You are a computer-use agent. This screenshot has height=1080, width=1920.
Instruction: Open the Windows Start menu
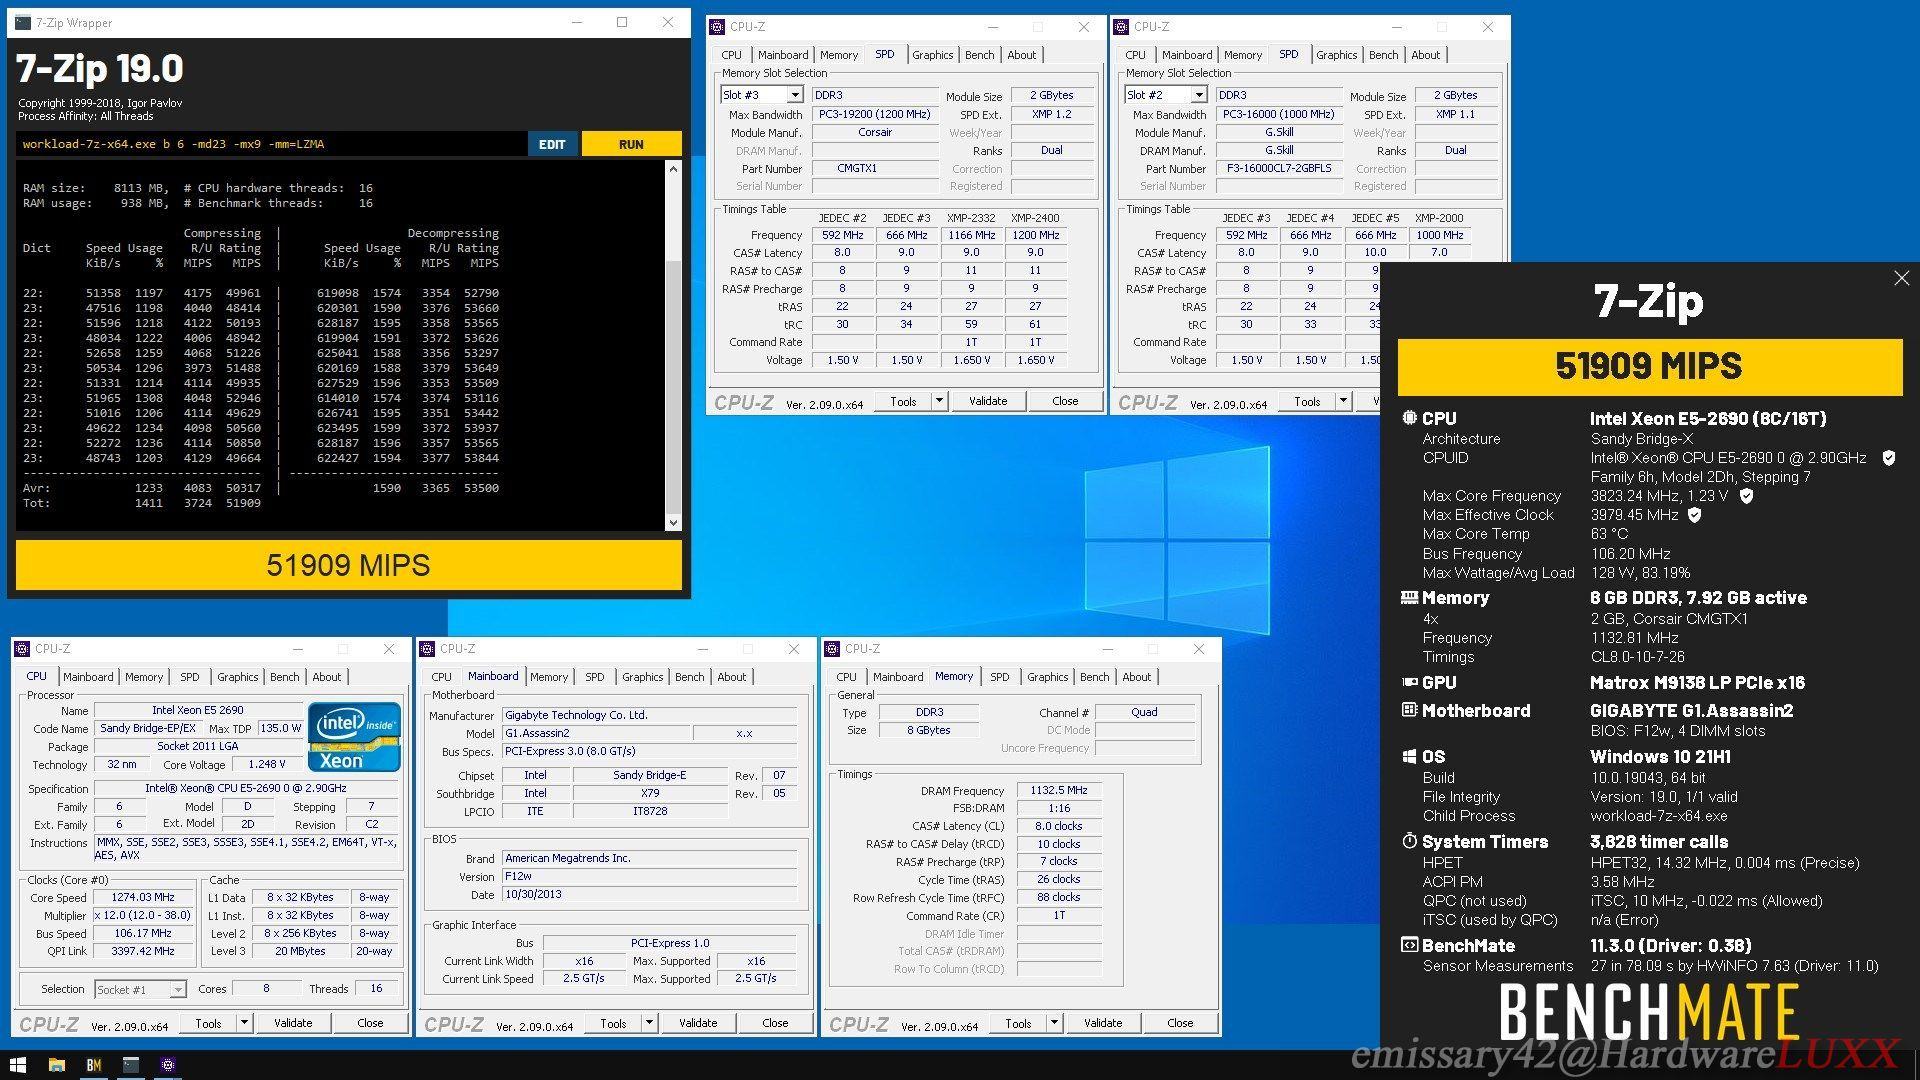(x=18, y=1065)
